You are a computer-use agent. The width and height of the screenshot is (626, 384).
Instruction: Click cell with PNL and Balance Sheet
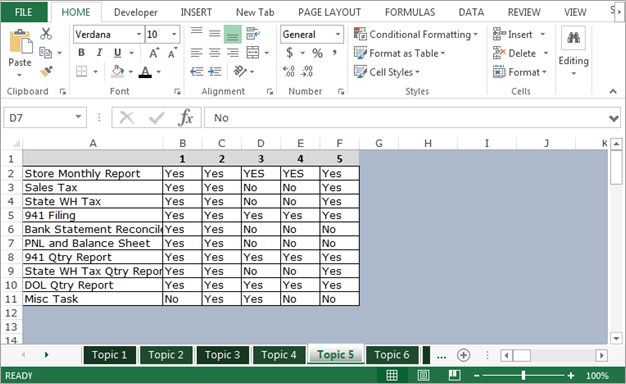93,243
